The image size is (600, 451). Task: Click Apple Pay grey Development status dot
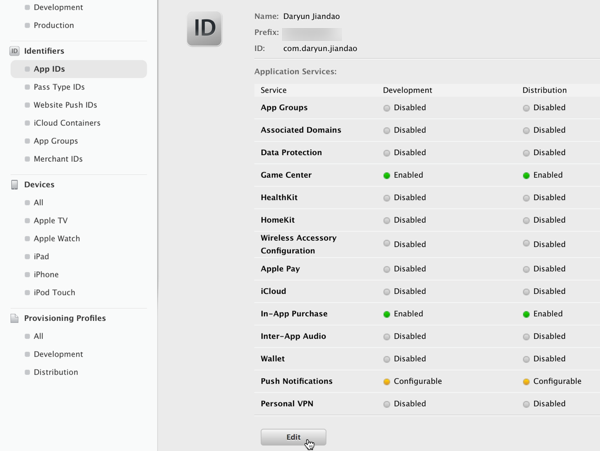pos(387,269)
